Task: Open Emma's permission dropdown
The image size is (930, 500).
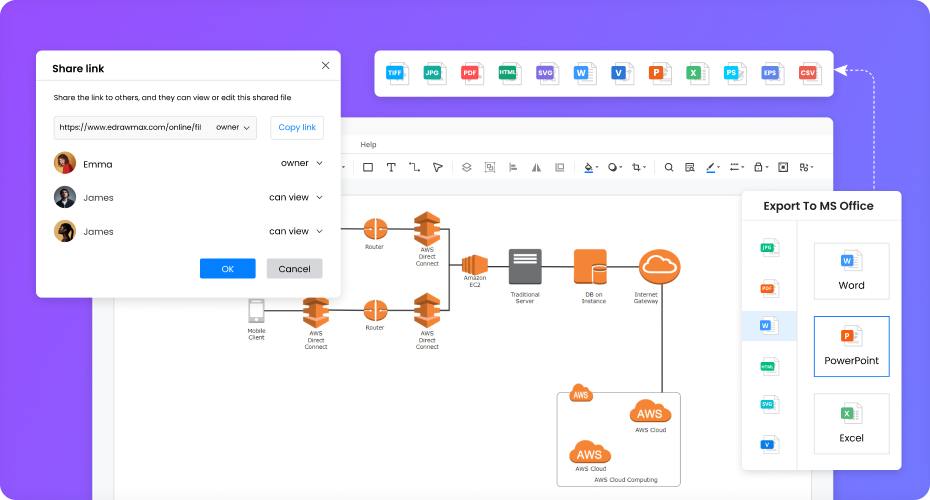Action: pyautogui.click(x=301, y=163)
